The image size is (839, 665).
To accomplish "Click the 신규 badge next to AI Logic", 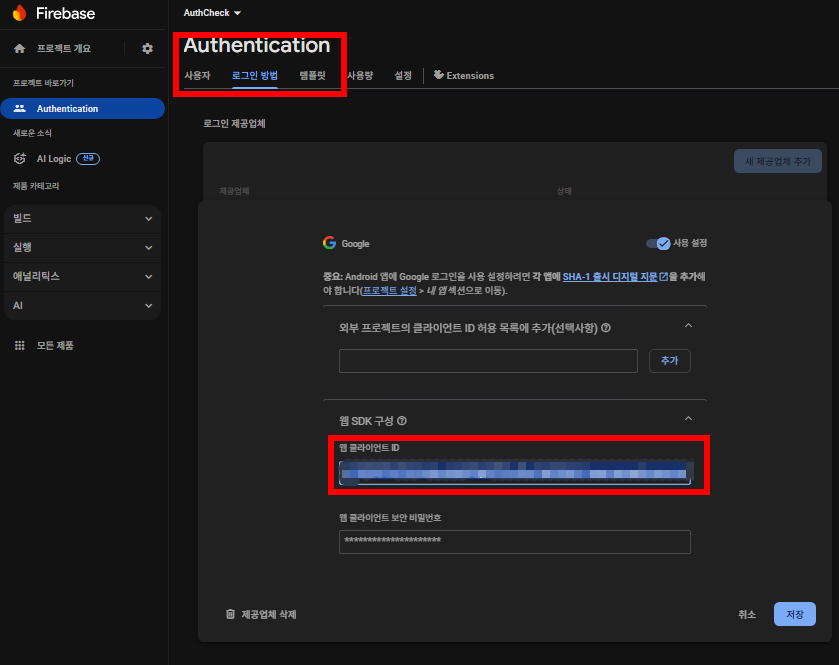I will [x=88, y=158].
